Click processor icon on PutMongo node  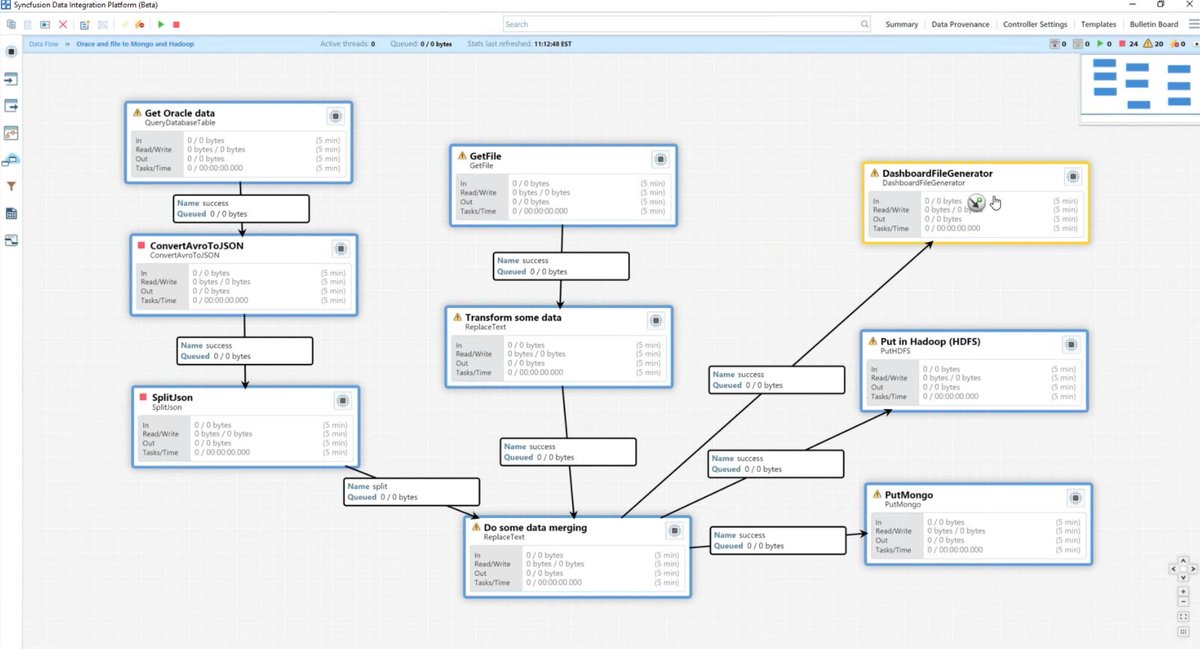[x=1074, y=497]
